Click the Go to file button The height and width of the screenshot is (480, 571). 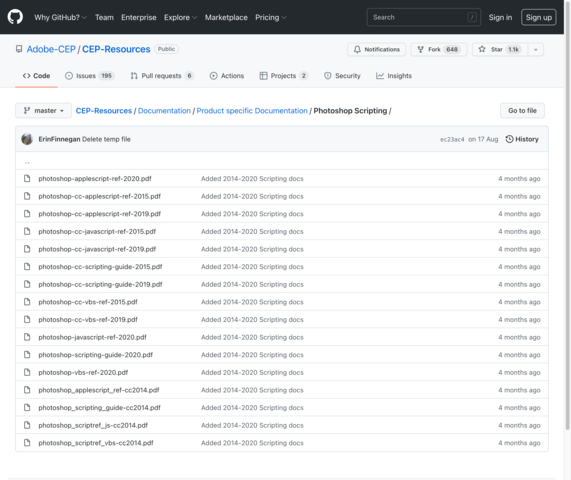(x=522, y=110)
